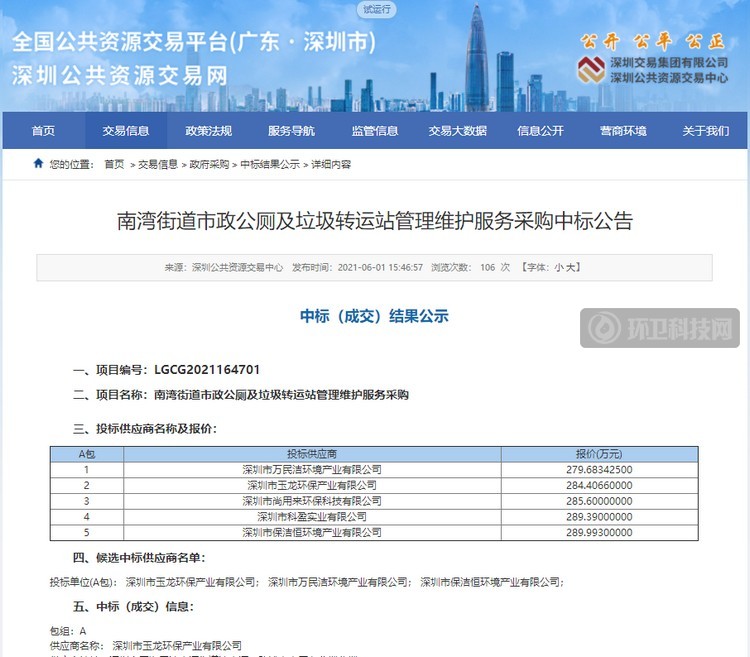Click the 首页 breadcrumb link
The image size is (750, 657).
pyautogui.click(x=114, y=164)
